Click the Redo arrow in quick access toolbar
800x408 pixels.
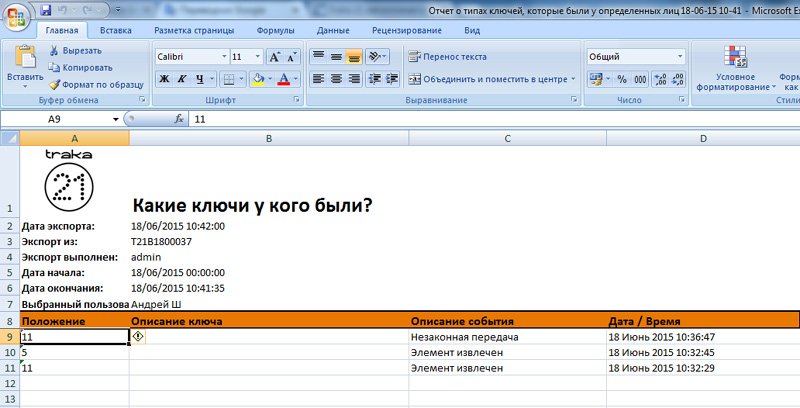pyautogui.click(x=88, y=10)
